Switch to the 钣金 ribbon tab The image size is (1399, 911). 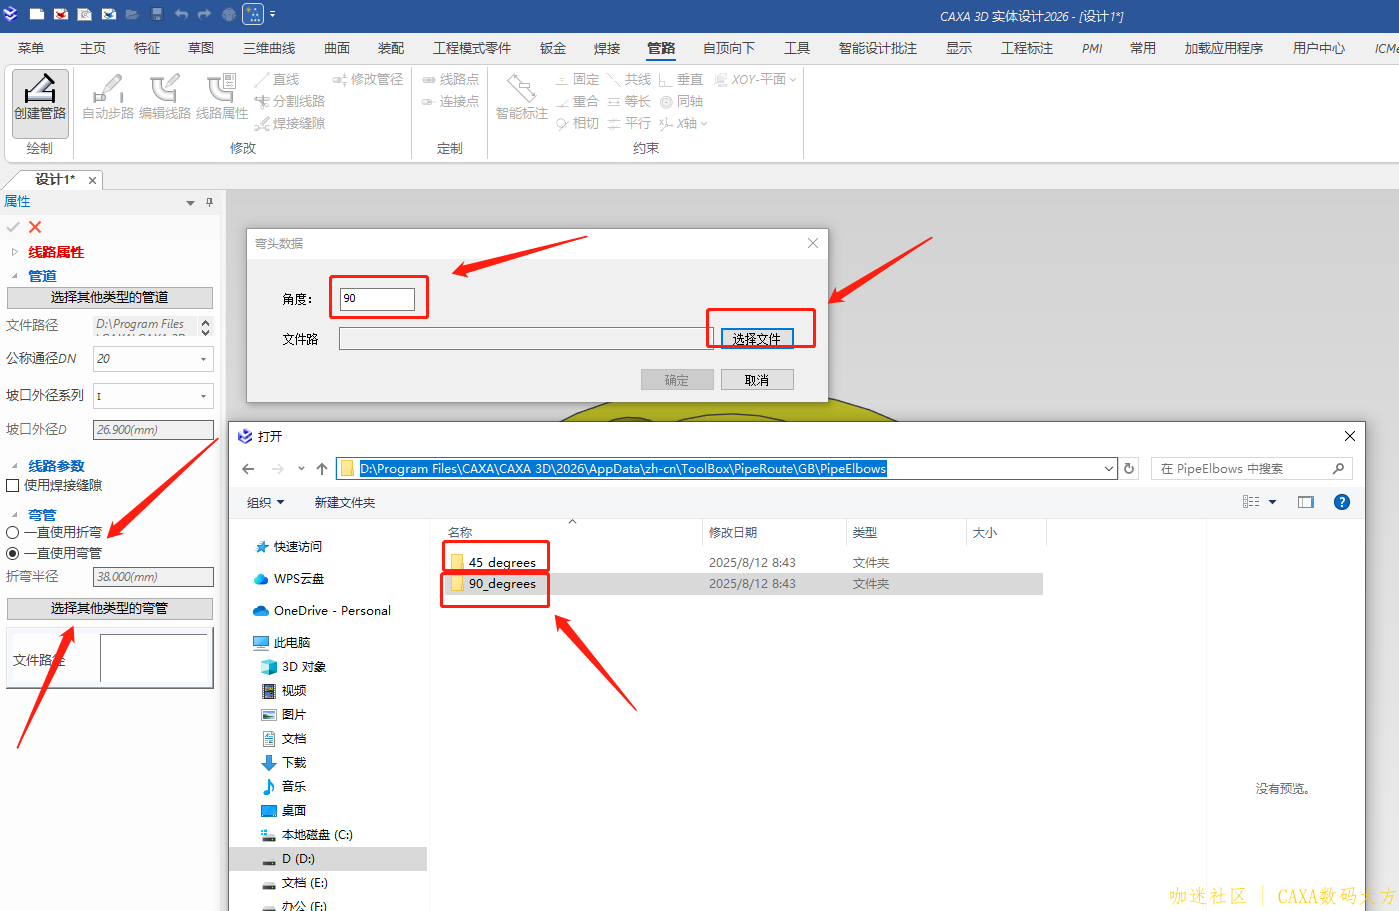(x=553, y=48)
